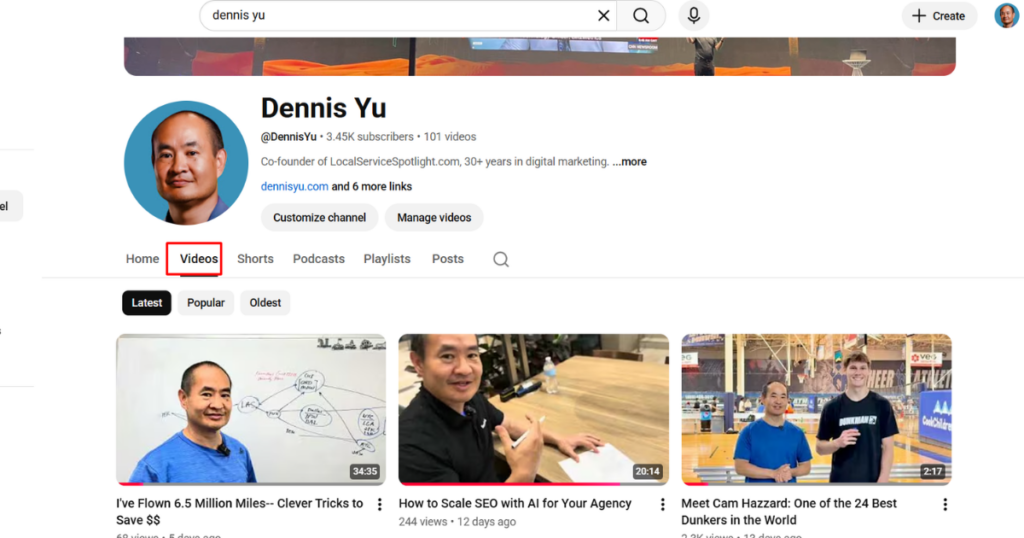The height and width of the screenshot is (538, 1024).
Task: Click the channel banner image
Action: (x=539, y=56)
